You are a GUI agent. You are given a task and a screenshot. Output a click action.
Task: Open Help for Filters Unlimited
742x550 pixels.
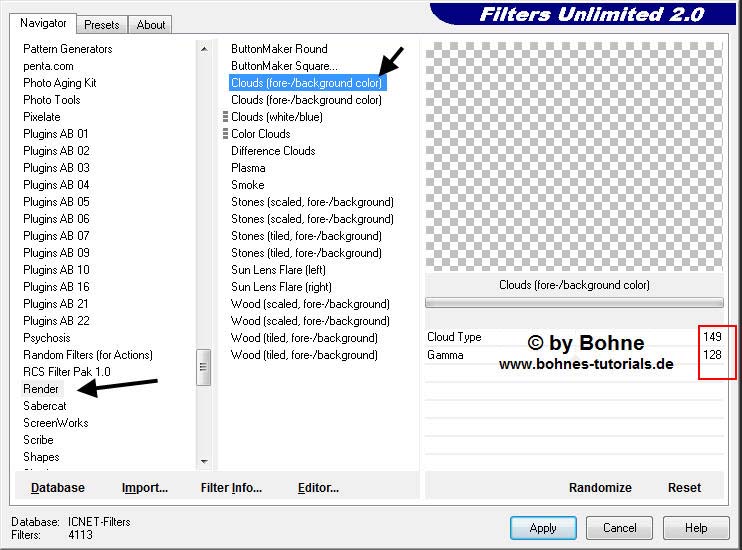point(696,528)
